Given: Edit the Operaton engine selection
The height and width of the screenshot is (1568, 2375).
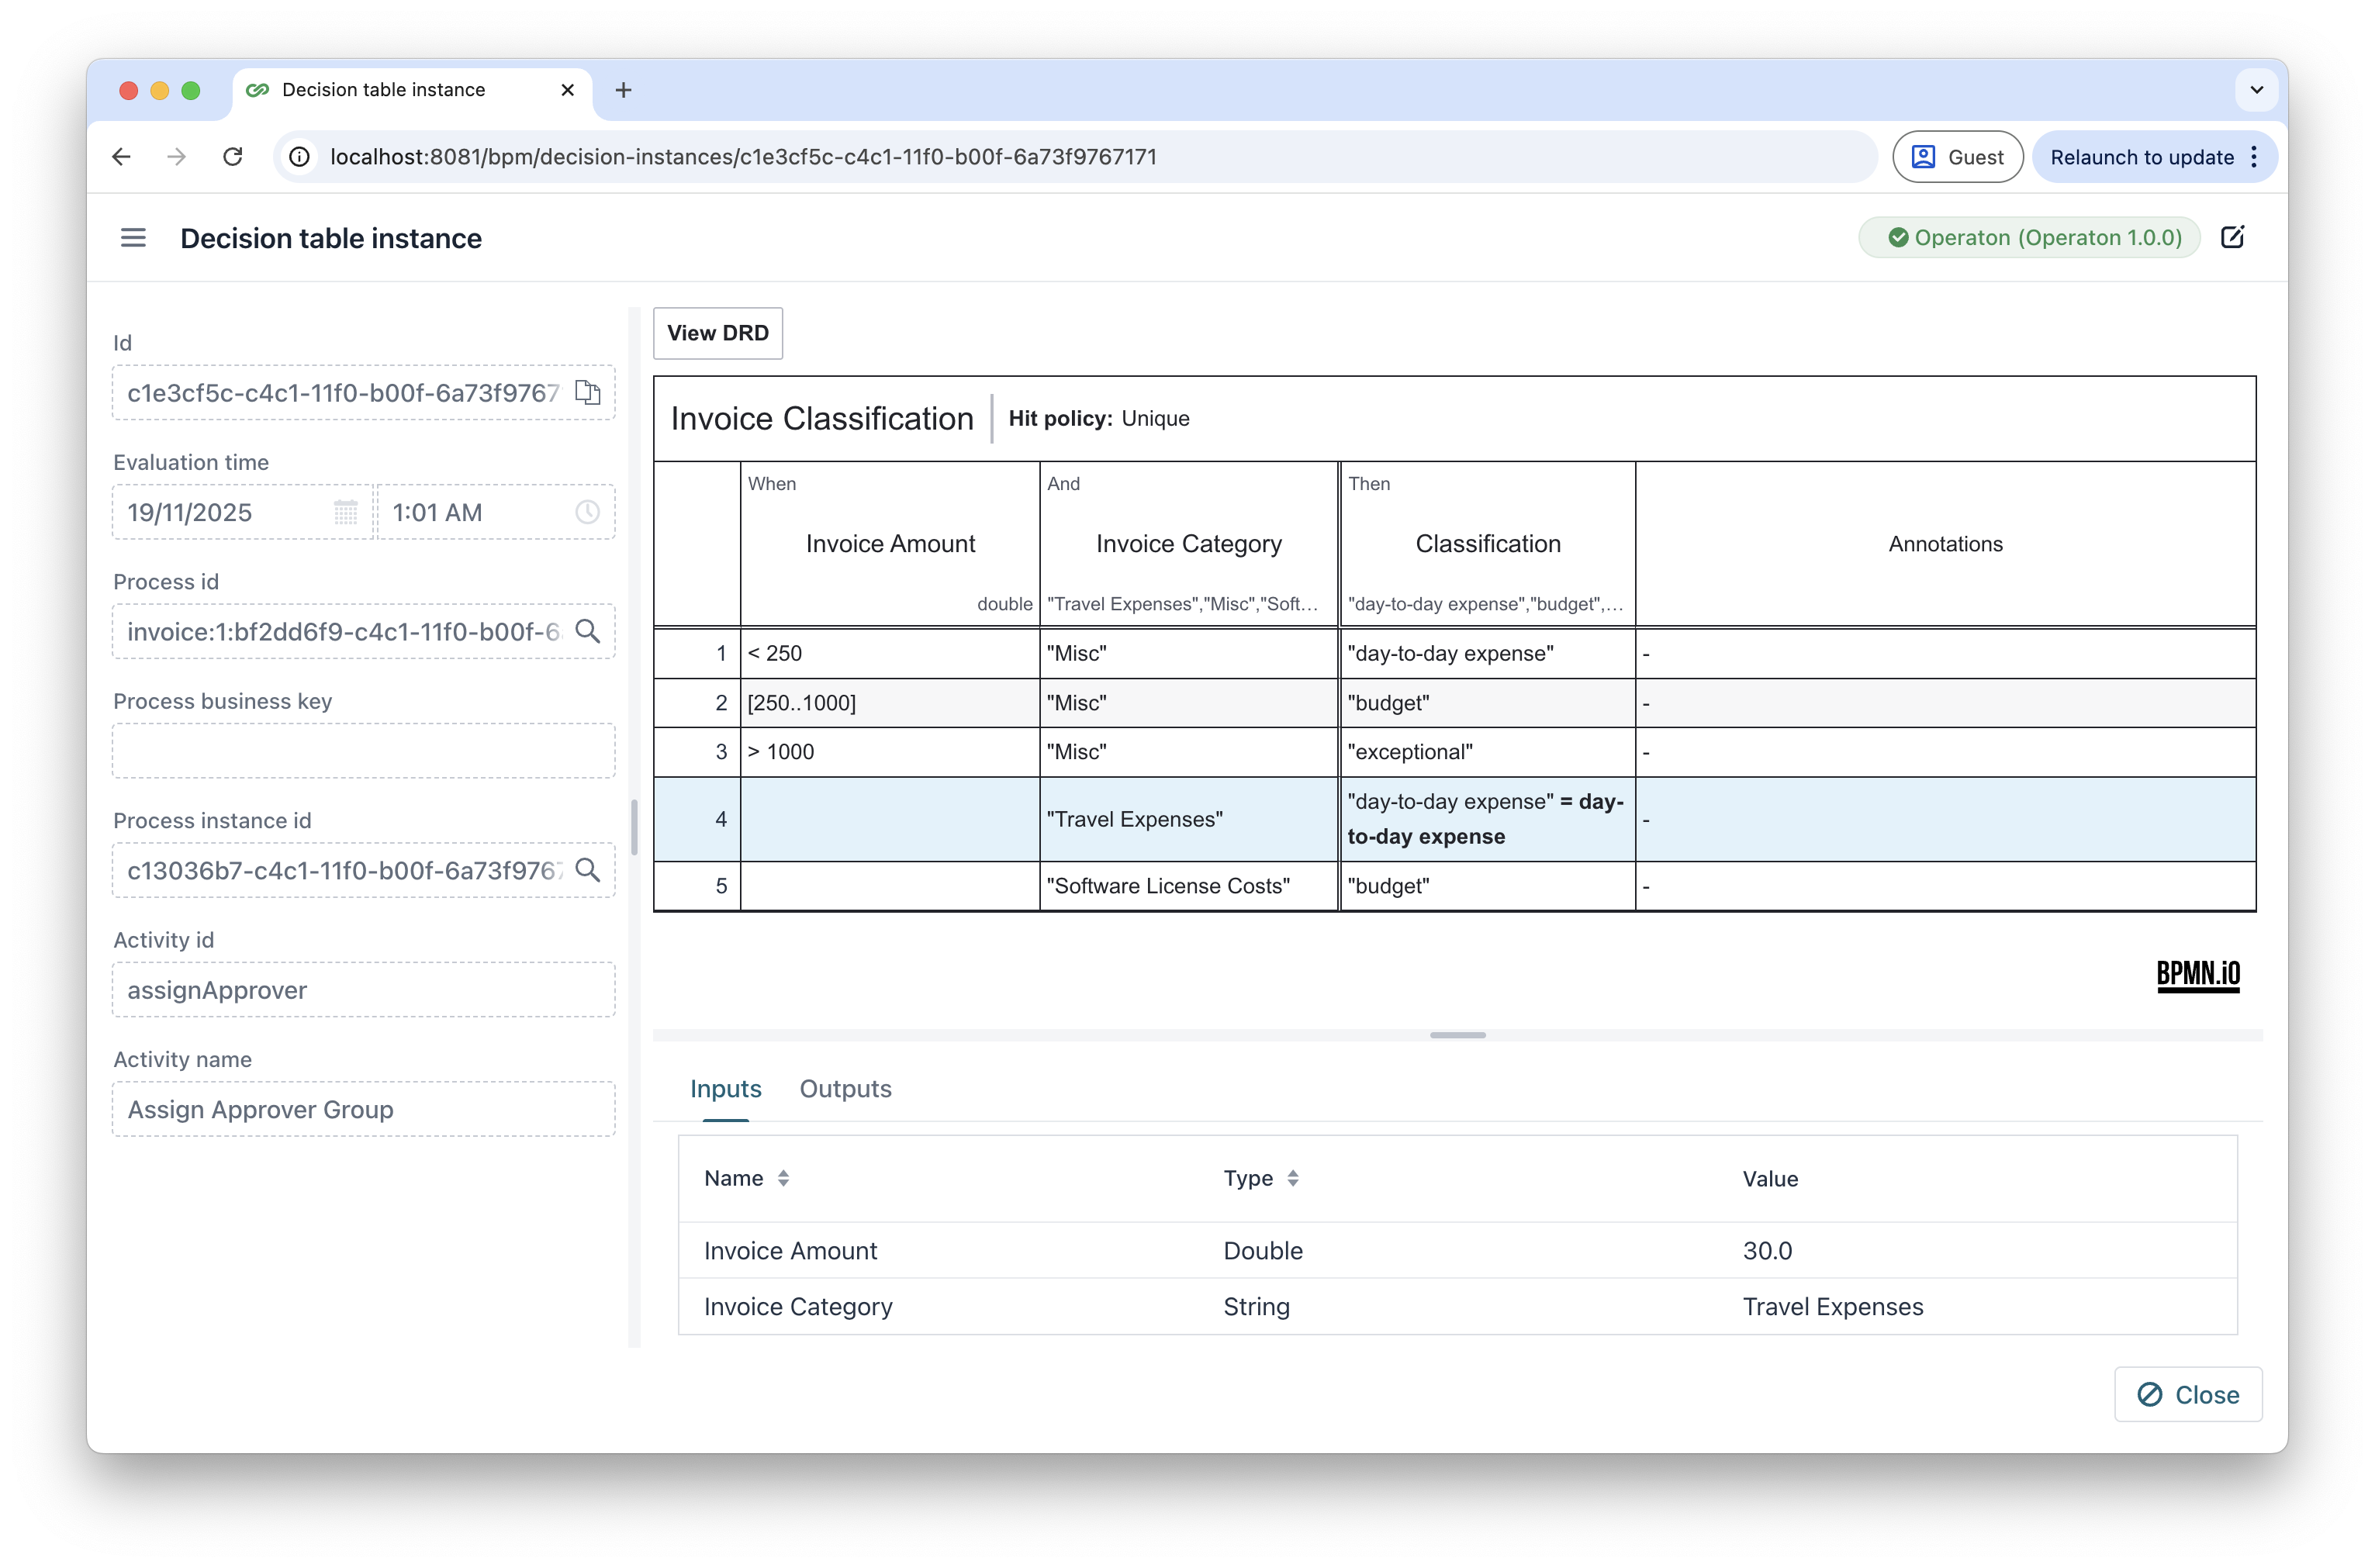Looking at the screenshot, I should (x=2234, y=237).
